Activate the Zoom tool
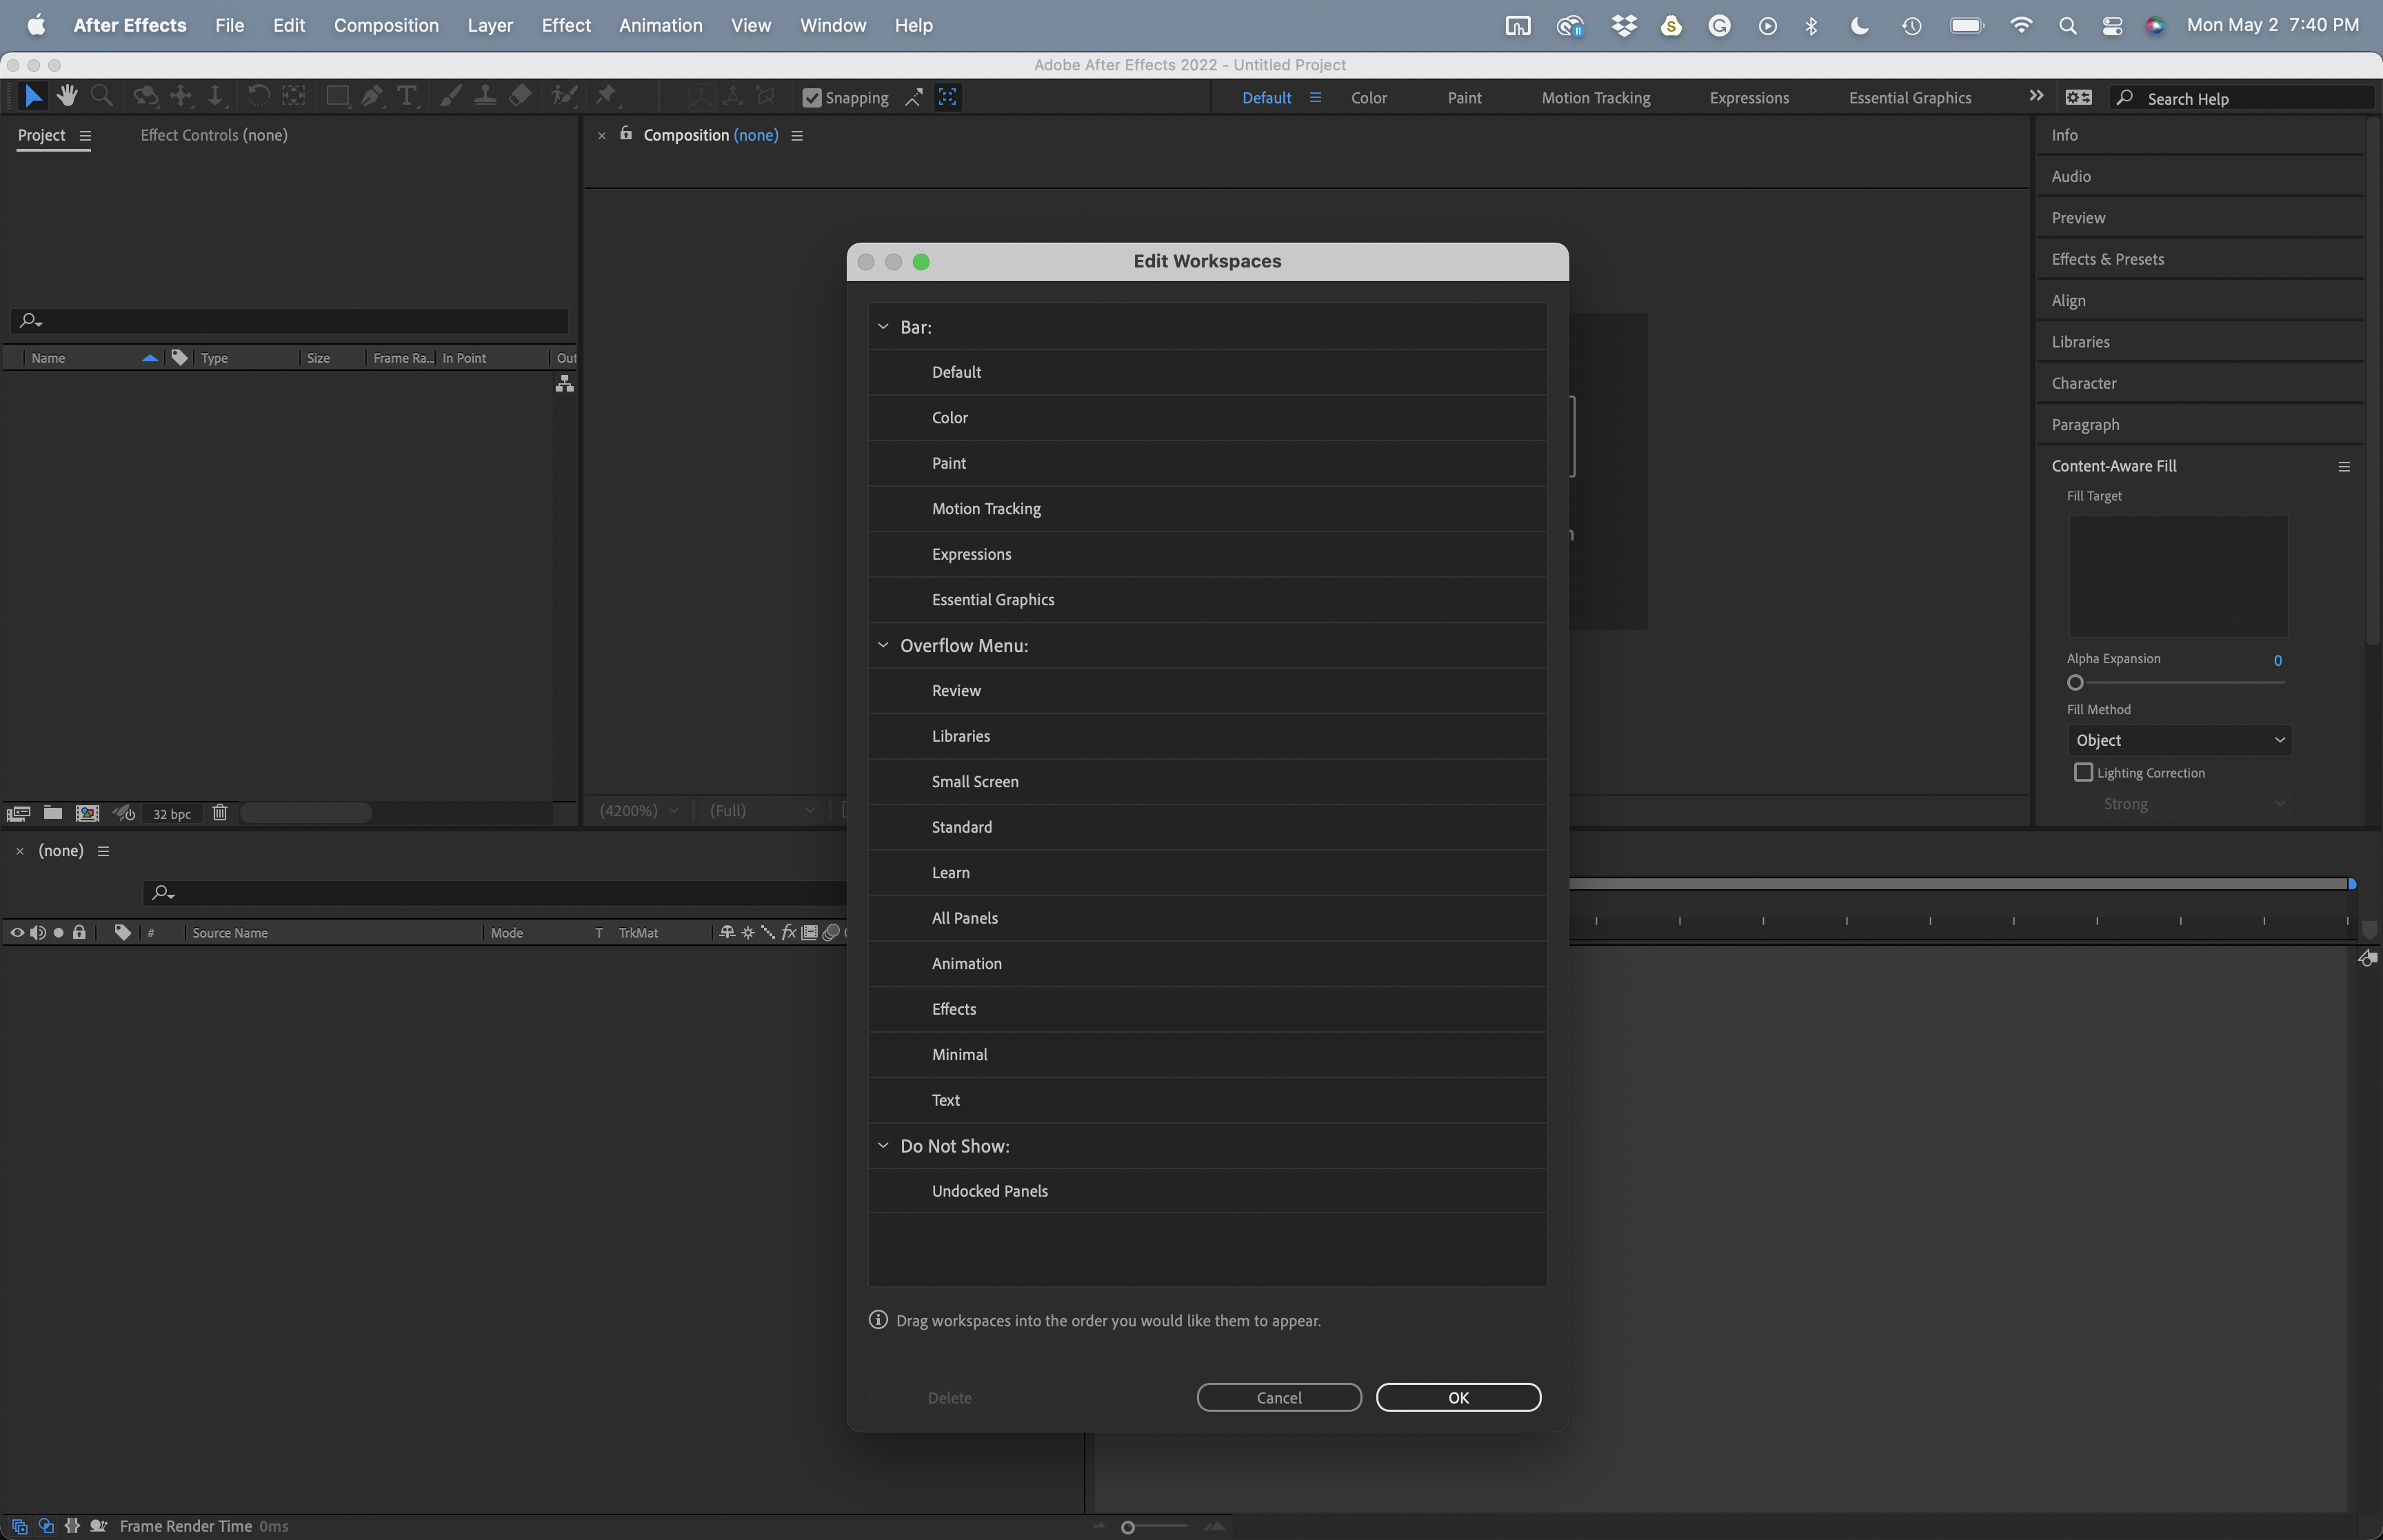The height and width of the screenshot is (1540, 2383). [101, 96]
